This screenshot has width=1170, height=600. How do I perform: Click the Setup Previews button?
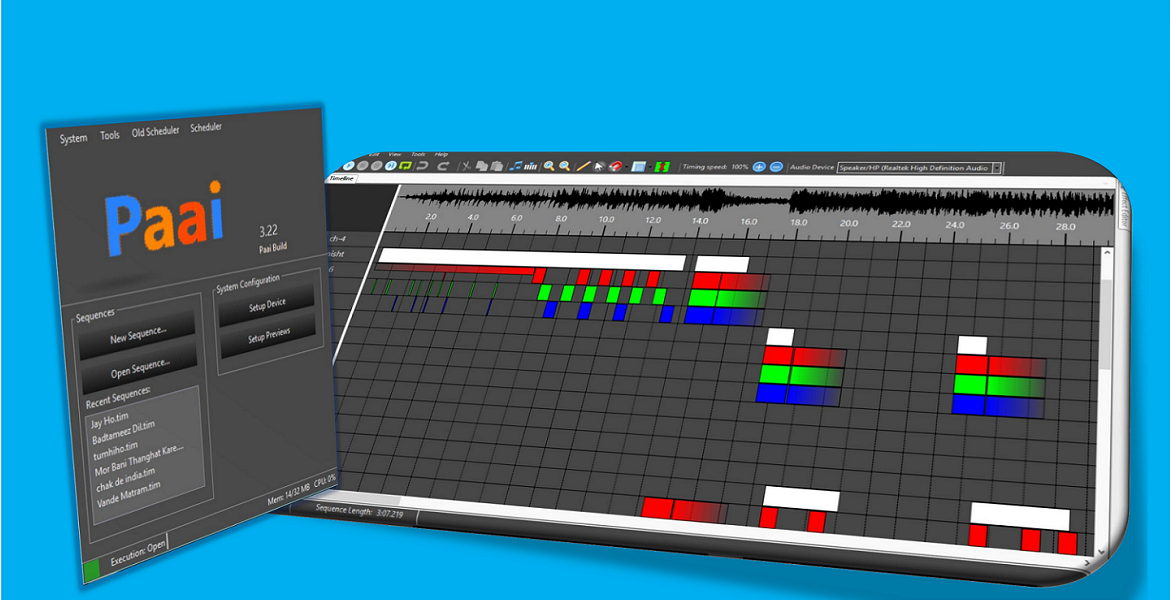tap(268, 336)
